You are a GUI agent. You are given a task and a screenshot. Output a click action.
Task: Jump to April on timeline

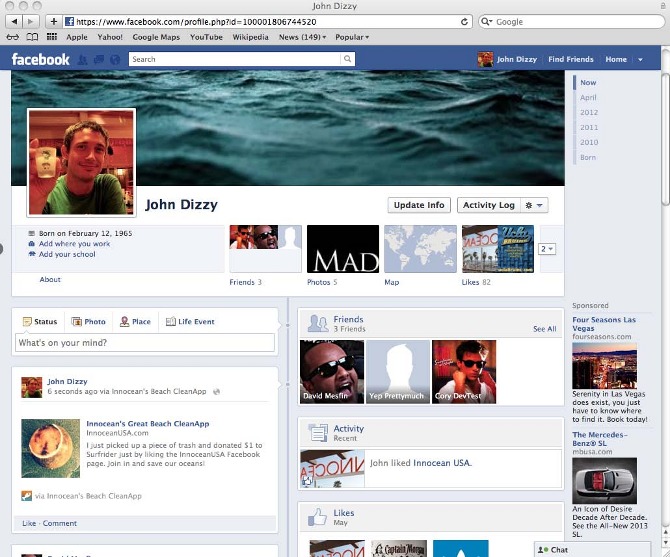(x=588, y=97)
